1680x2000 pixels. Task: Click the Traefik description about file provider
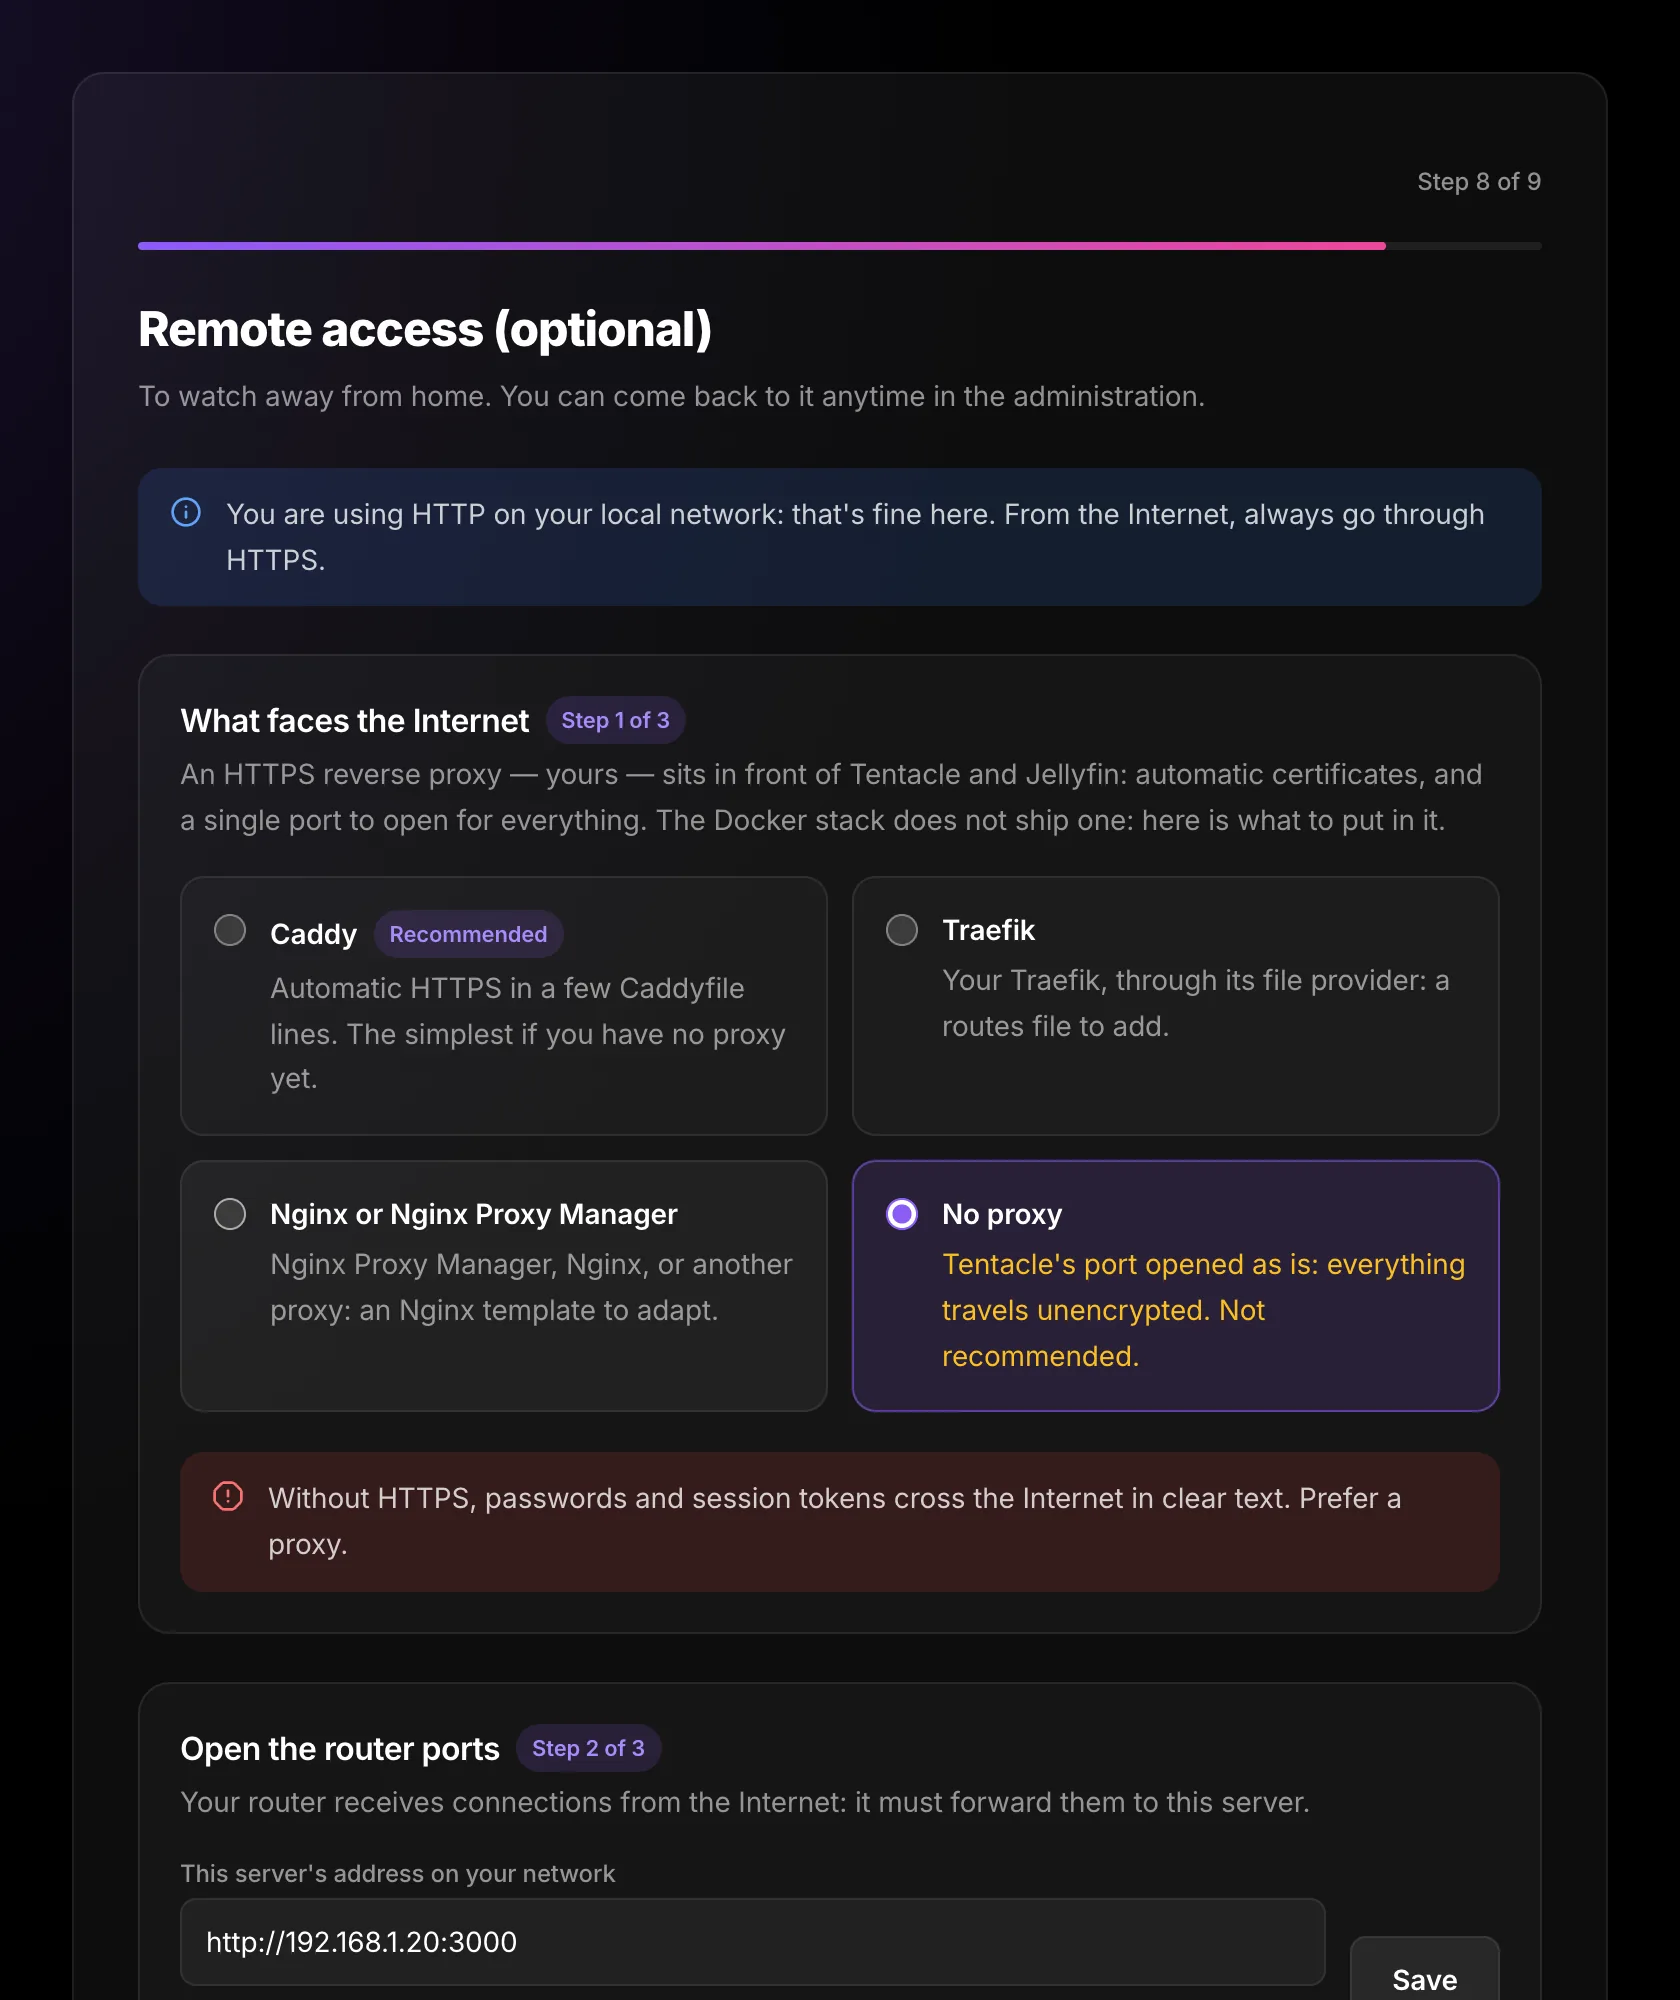coord(1196,1003)
